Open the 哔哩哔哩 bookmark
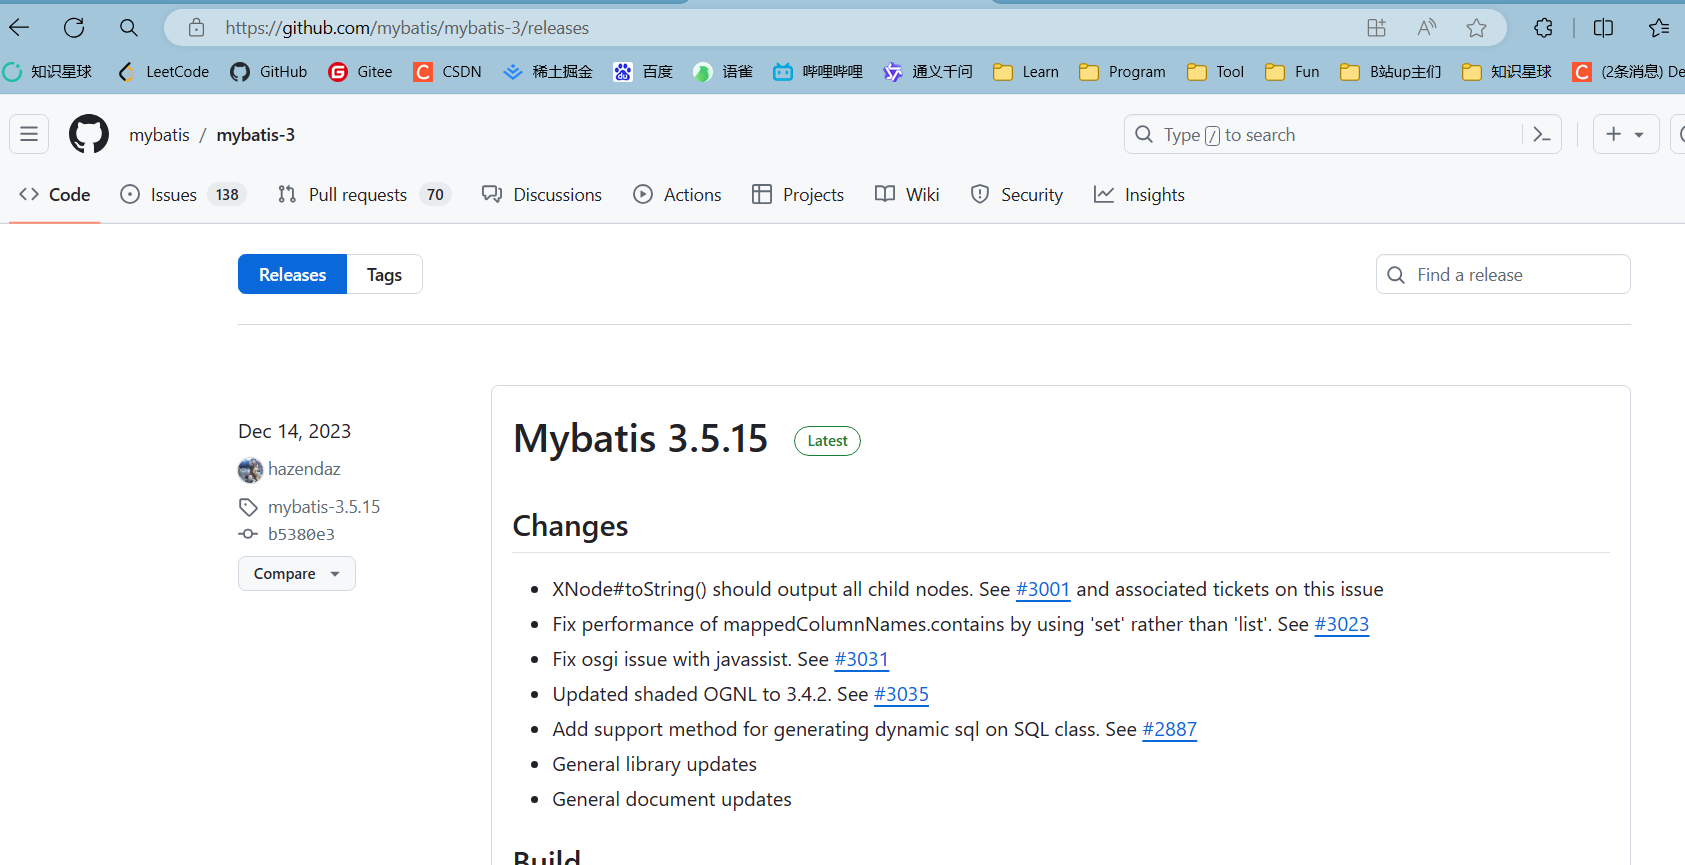The image size is (1685, 865). tap(818, 72)
